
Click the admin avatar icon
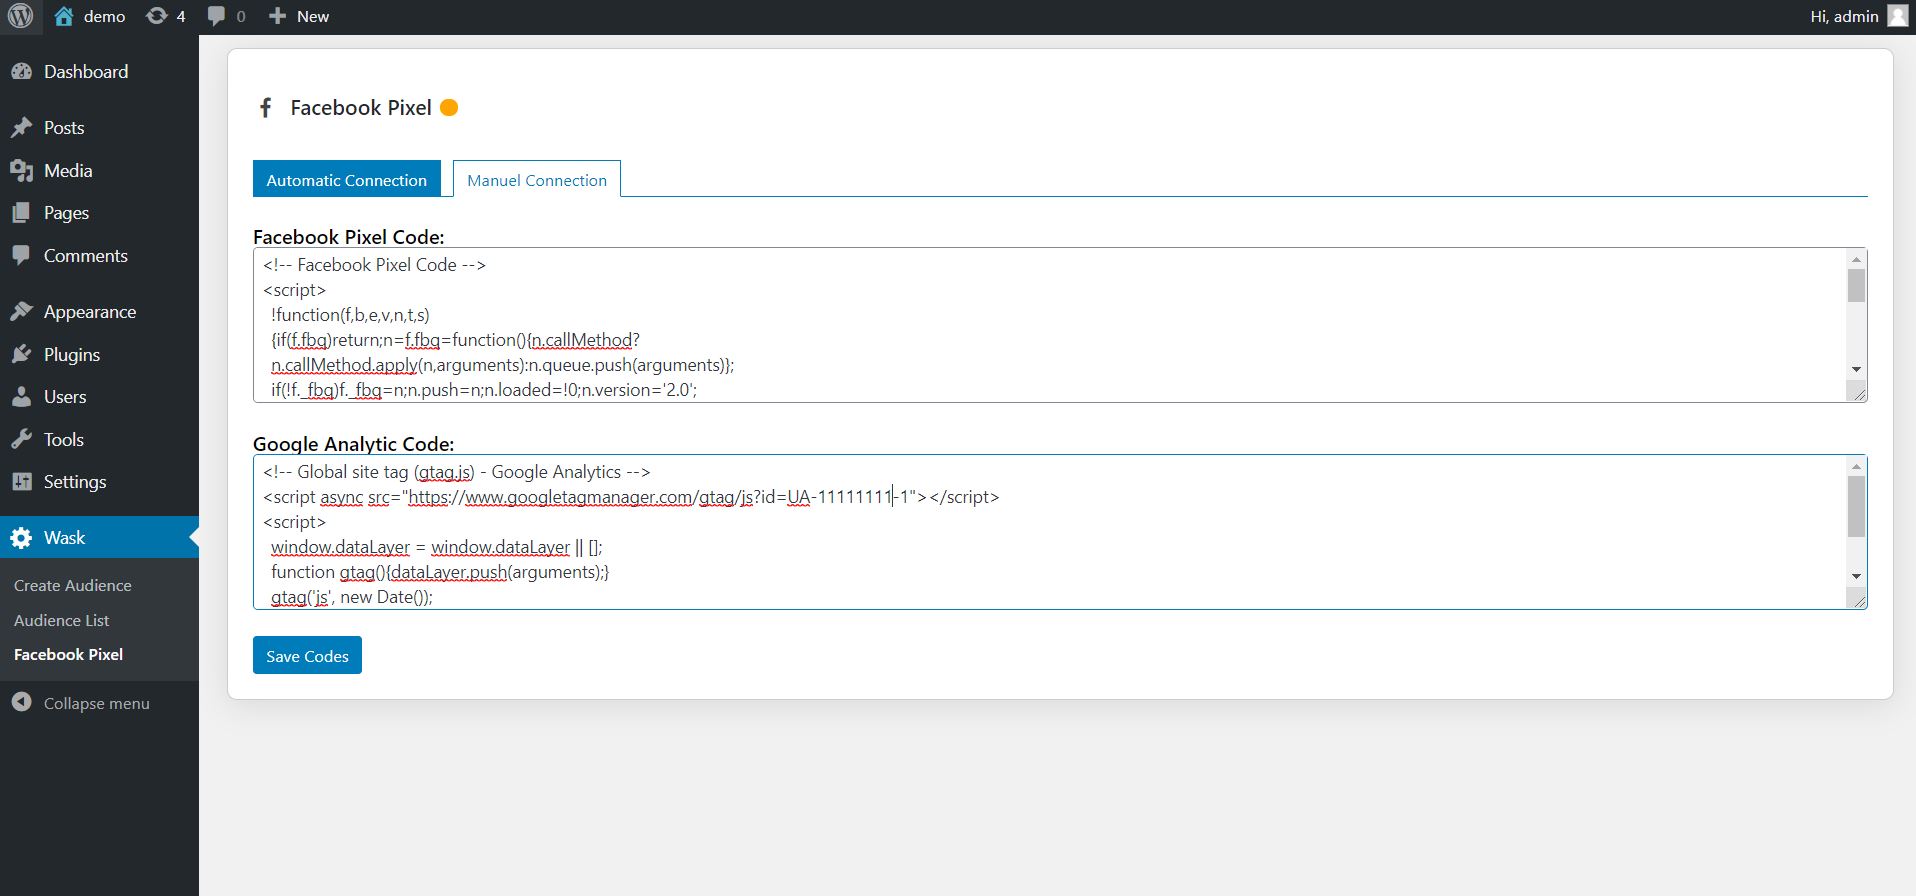(x=1897, y=16)
